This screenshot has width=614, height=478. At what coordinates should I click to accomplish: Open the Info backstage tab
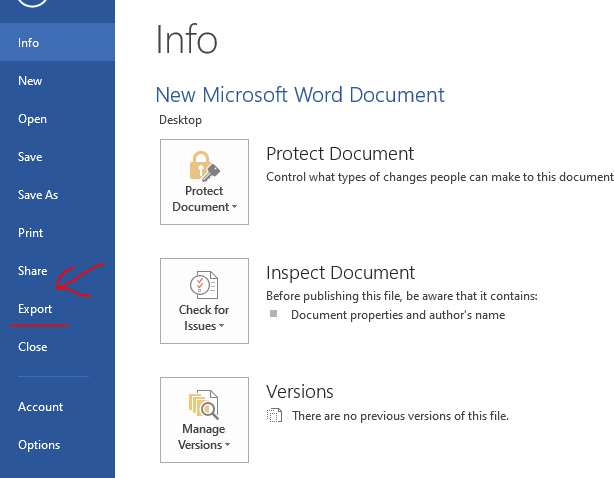pos(57,42)
